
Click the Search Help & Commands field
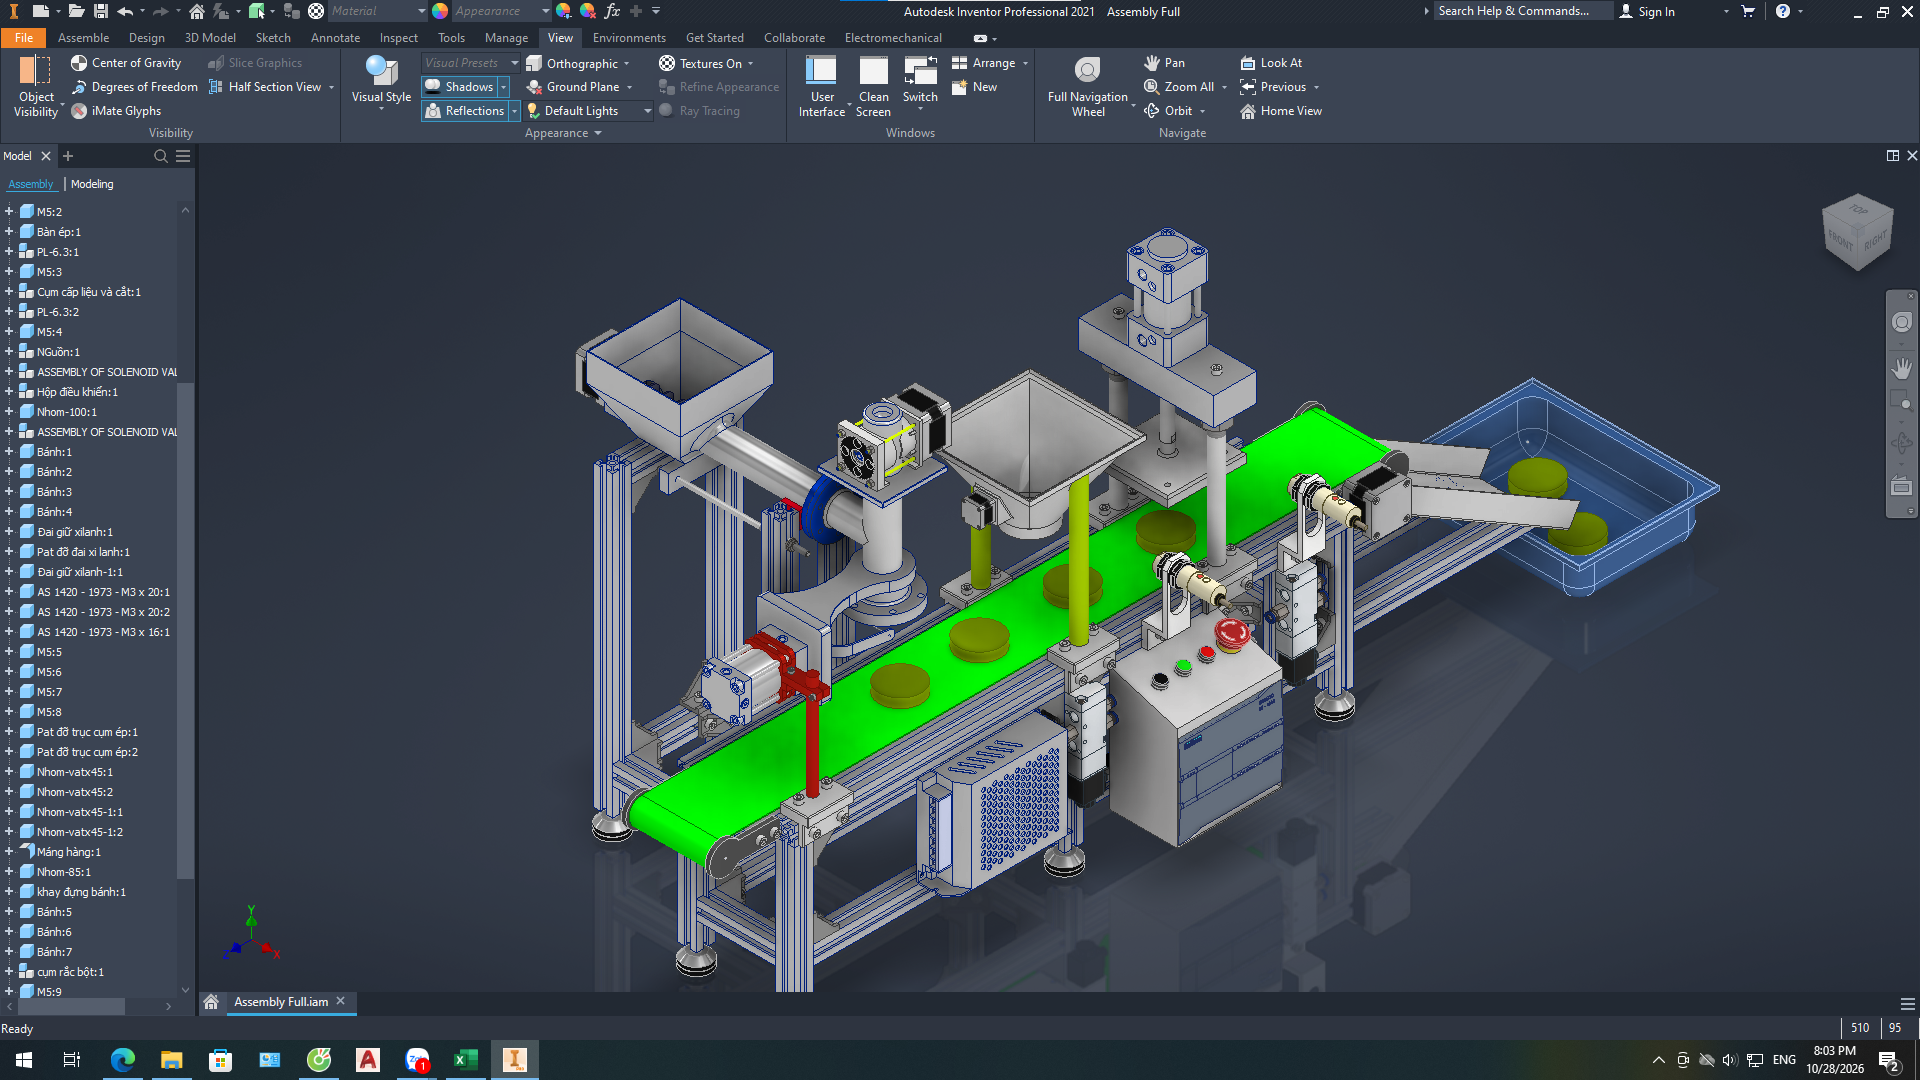1523,11
